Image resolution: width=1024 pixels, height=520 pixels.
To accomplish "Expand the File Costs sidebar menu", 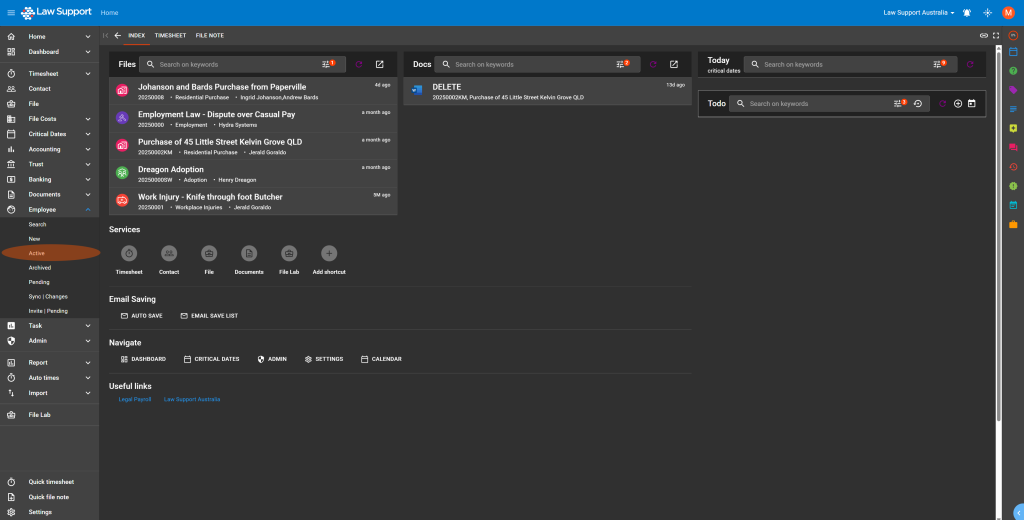I will click(88, 119).
